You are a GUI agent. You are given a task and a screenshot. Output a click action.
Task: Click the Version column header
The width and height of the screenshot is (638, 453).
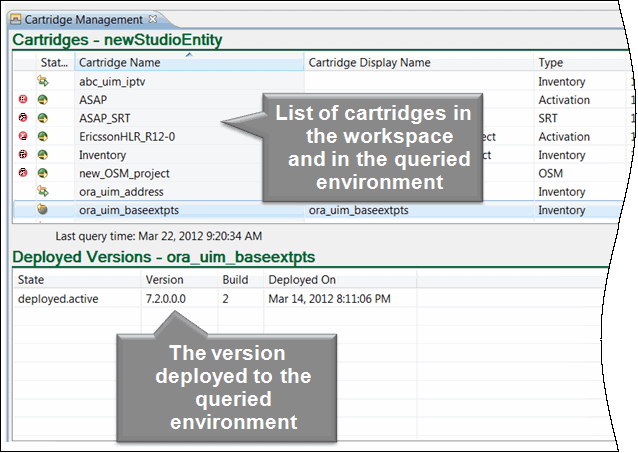coord(164,280)
